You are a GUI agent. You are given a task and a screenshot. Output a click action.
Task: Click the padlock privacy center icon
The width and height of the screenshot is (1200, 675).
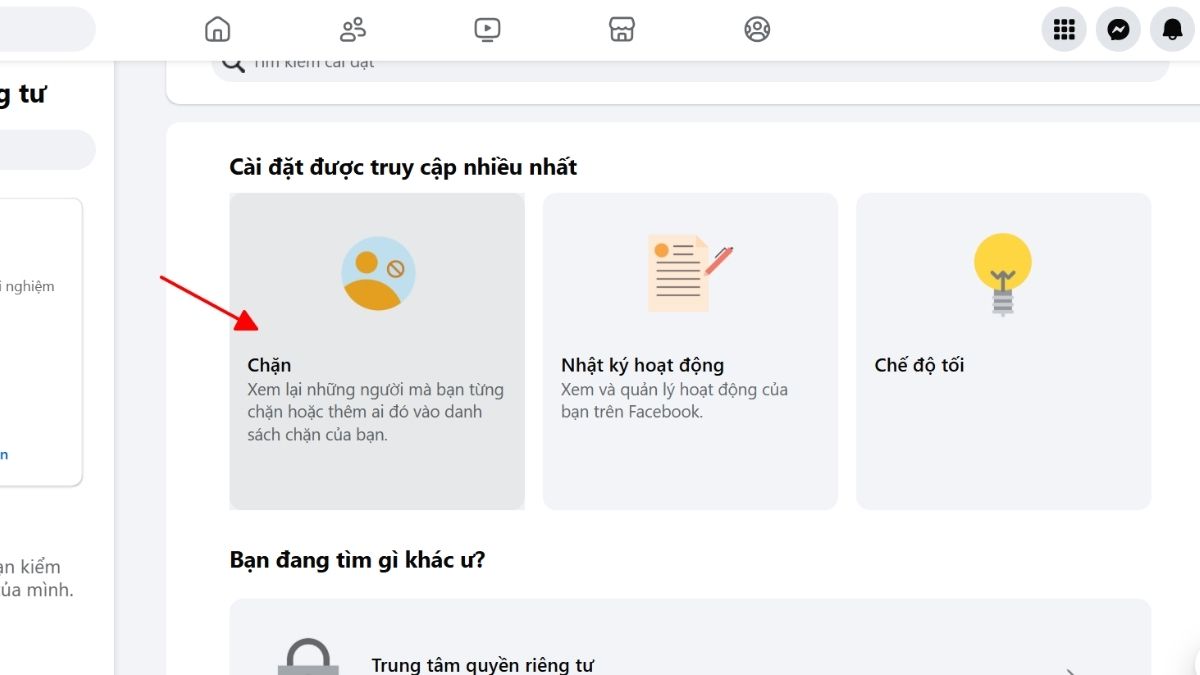308,657
